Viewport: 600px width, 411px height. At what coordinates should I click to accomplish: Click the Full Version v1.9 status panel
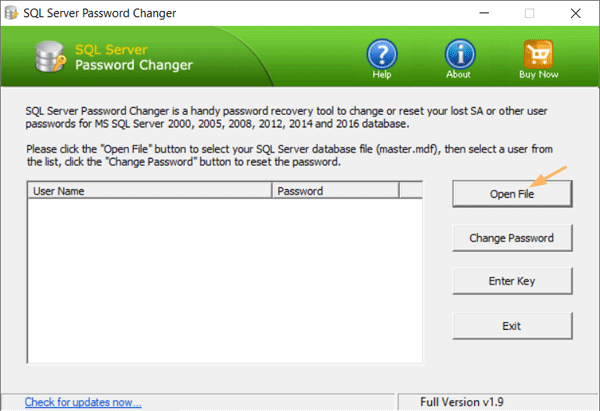pos(497,402)
